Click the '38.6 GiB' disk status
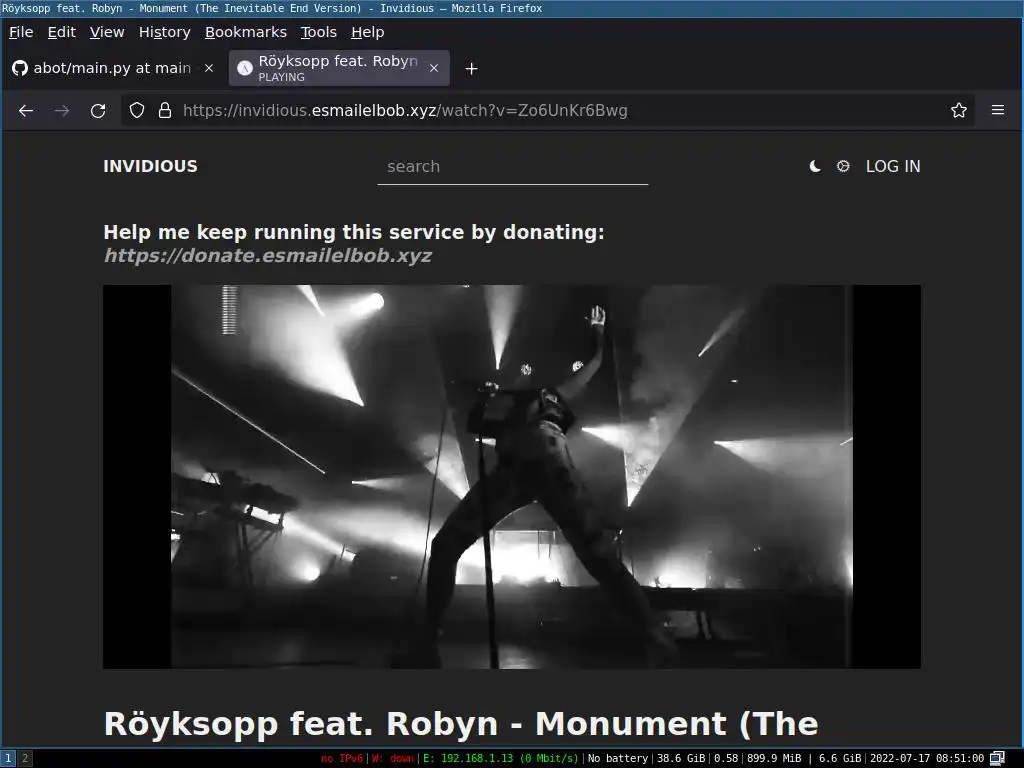This screenshot has width=1024, height=768. (x=681, y=758)
